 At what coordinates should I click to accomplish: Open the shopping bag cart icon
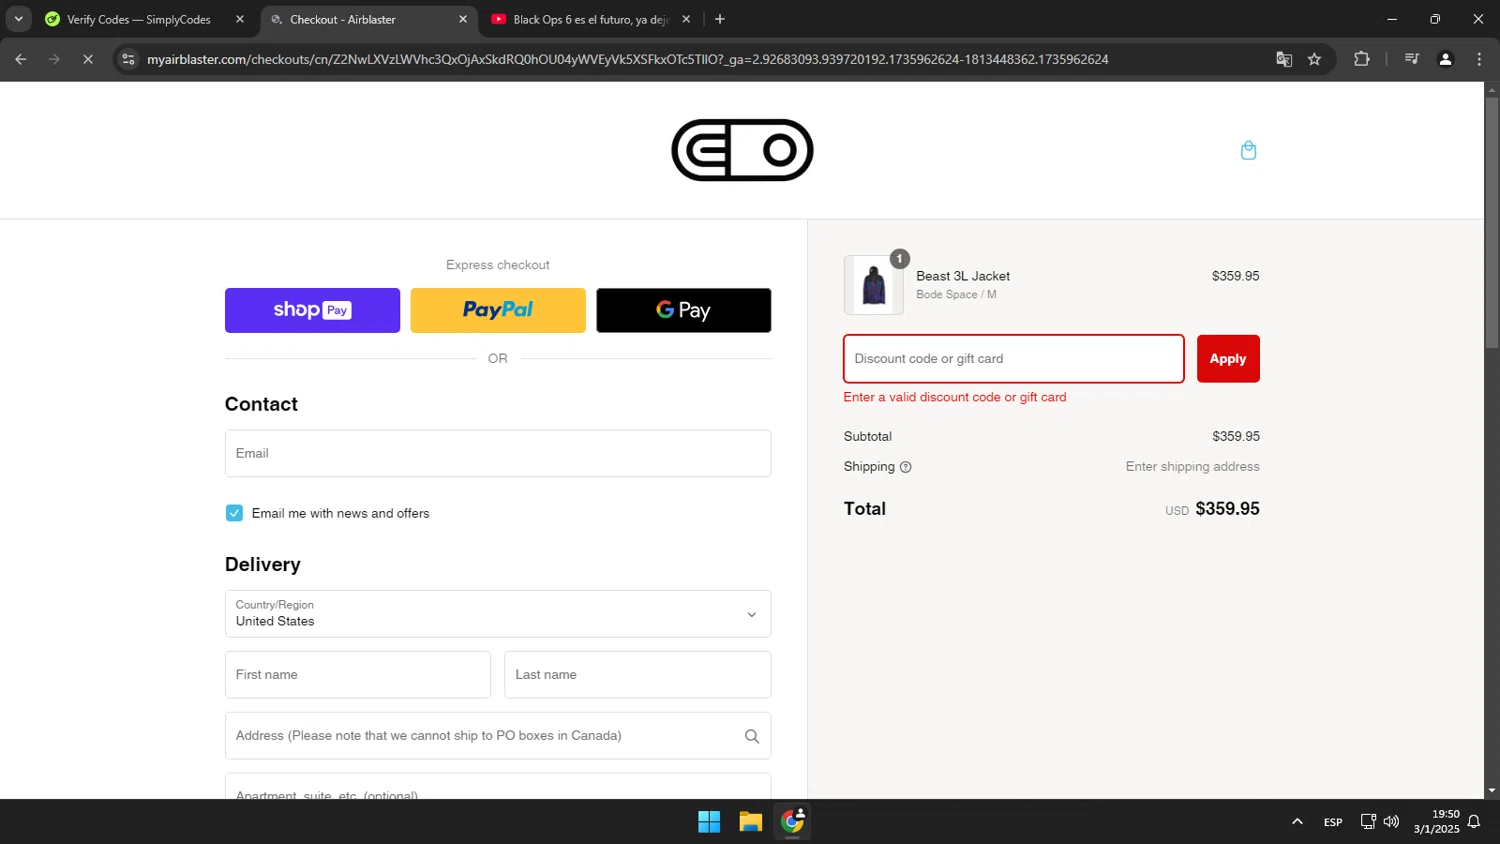(x=1248, y=150)
